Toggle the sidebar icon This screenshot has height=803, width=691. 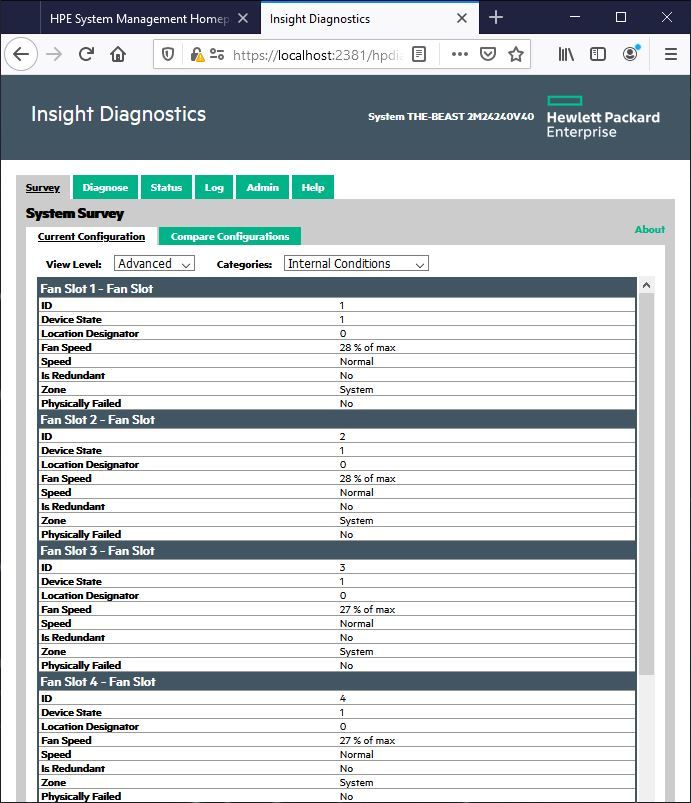point(598,54)
